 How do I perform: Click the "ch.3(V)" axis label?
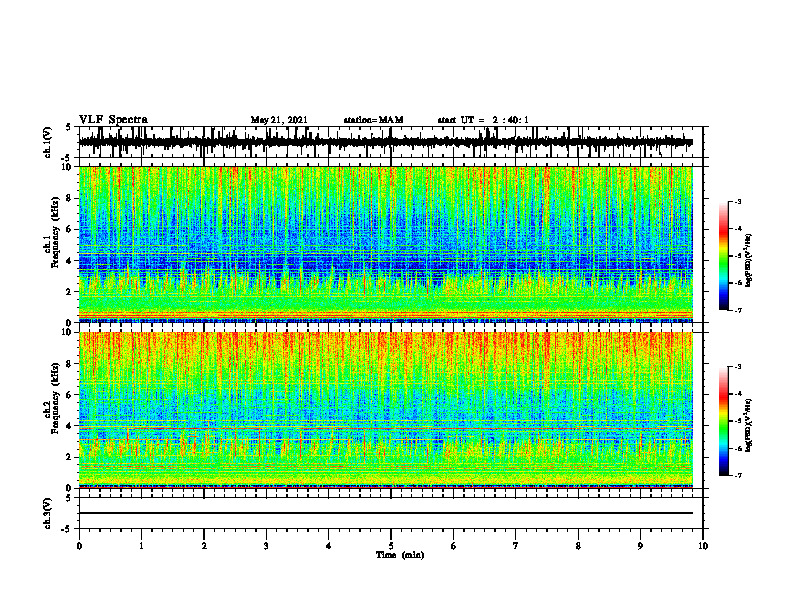(x=48, y=514)
